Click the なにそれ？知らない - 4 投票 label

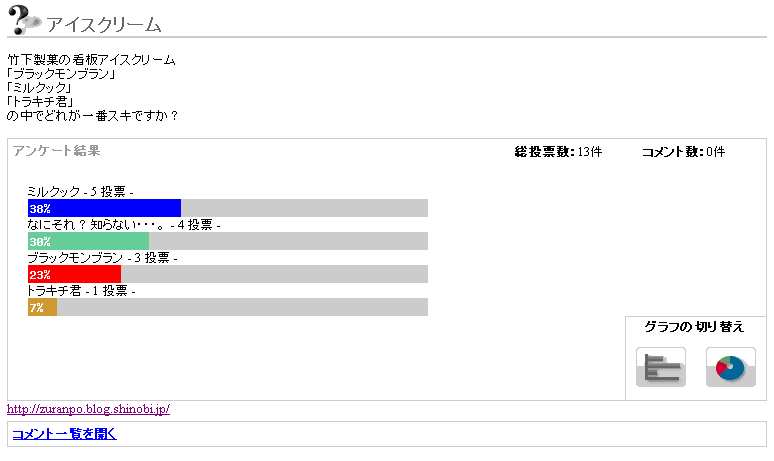[x=124, y=225]
